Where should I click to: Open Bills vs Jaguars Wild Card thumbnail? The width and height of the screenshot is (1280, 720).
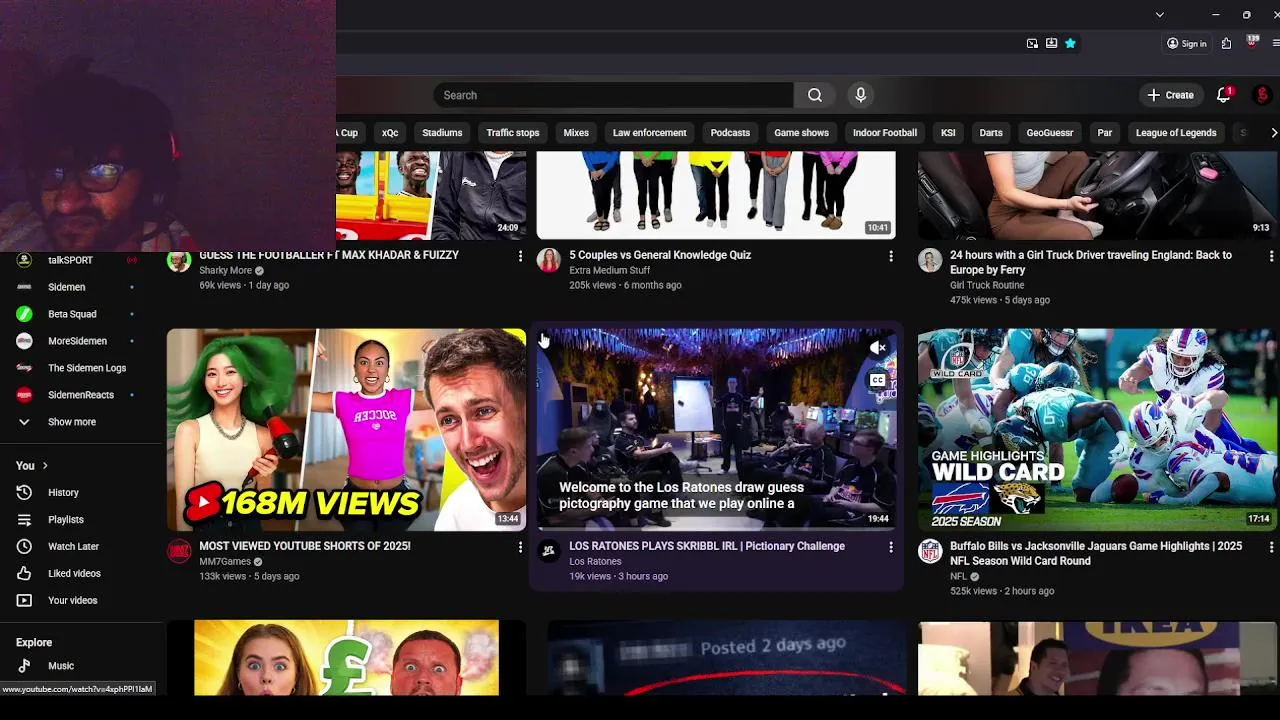tap(1098, 430)
